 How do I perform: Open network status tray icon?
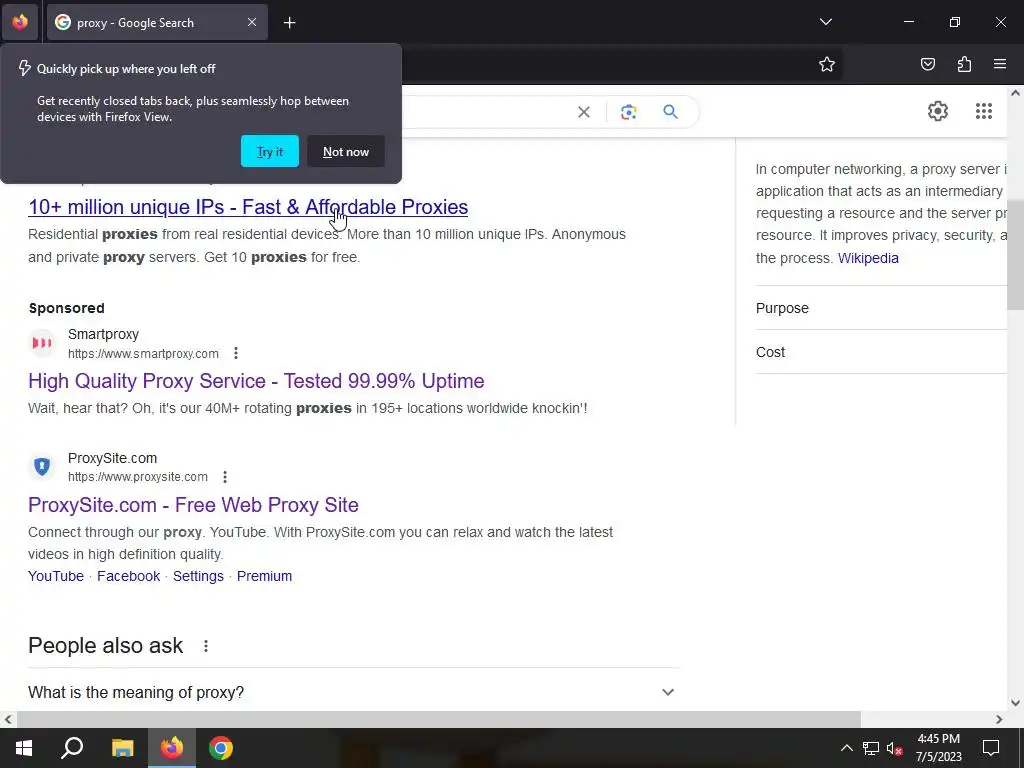point(871,748)
